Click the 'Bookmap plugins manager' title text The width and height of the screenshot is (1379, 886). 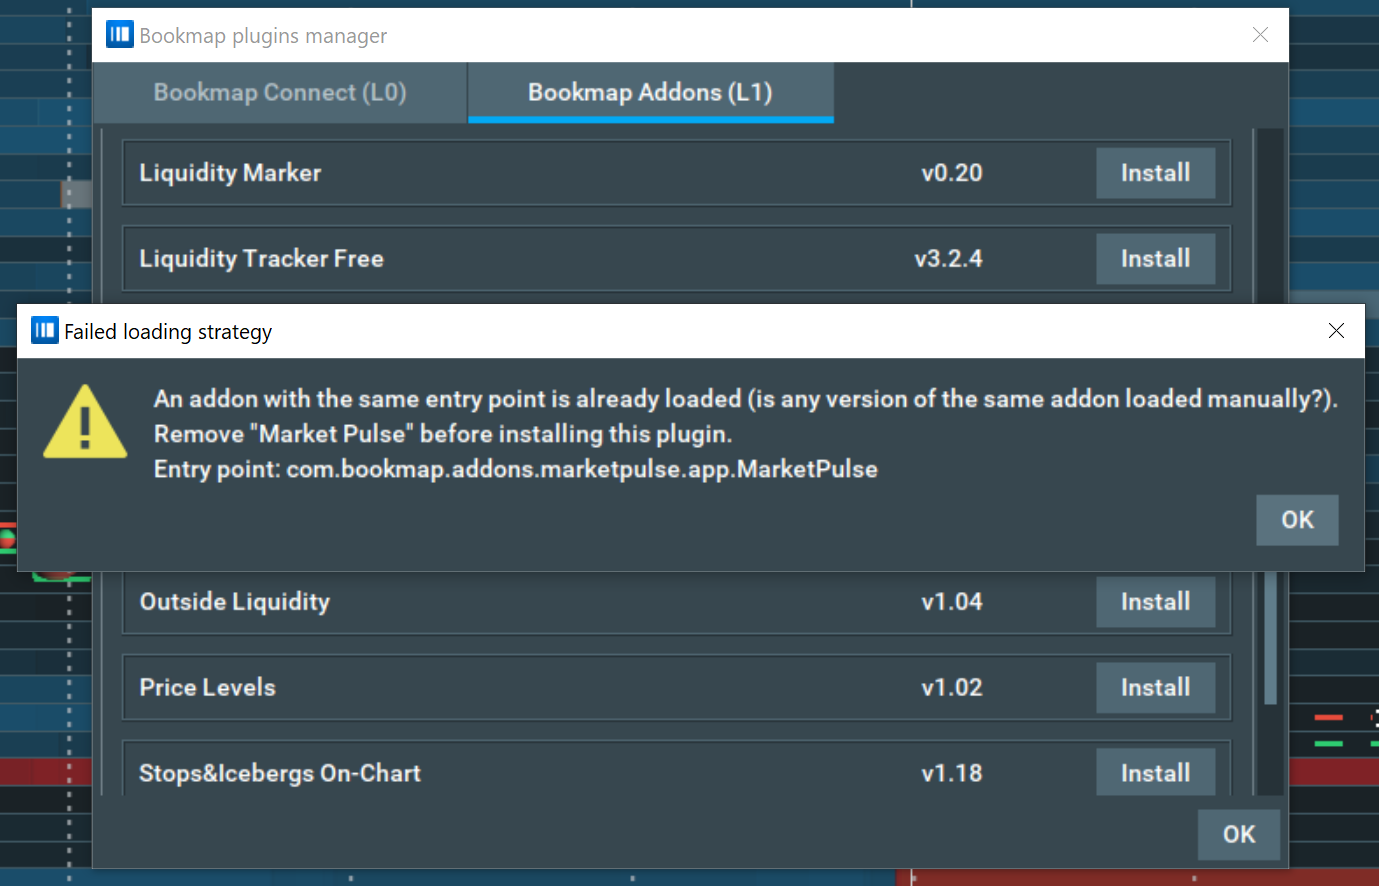click(x=263, y=36)
